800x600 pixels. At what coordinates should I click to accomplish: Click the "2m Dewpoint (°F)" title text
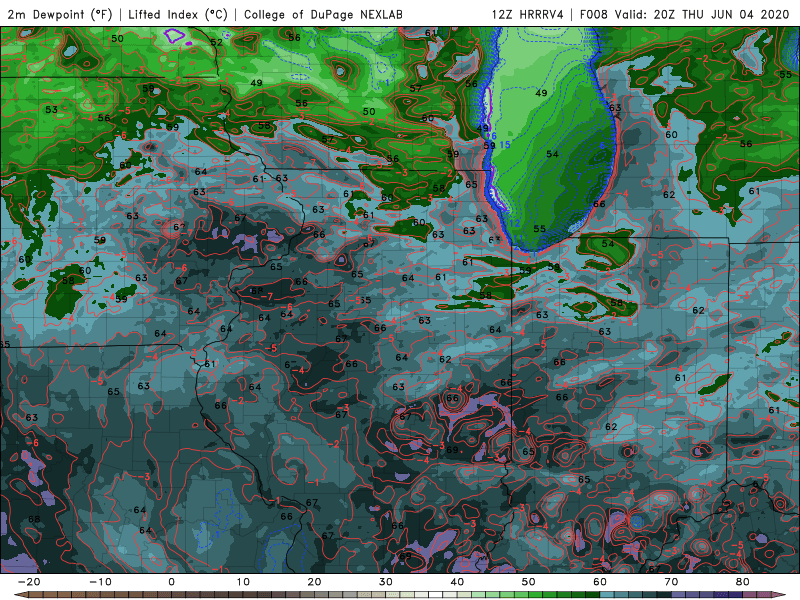click(x=60, y=15)
